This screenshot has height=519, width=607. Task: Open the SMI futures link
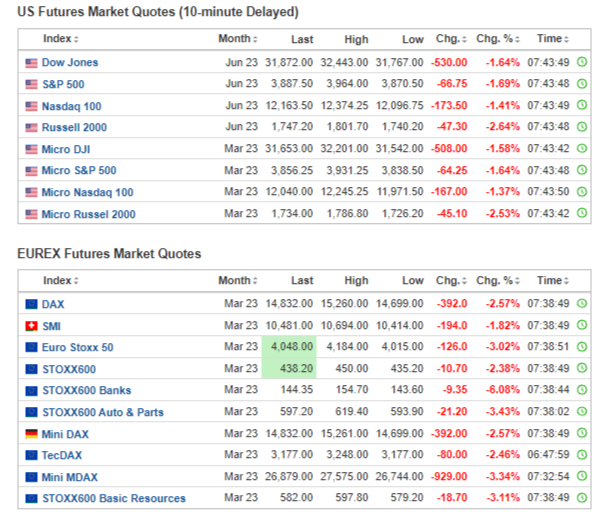tap(51, 326)
